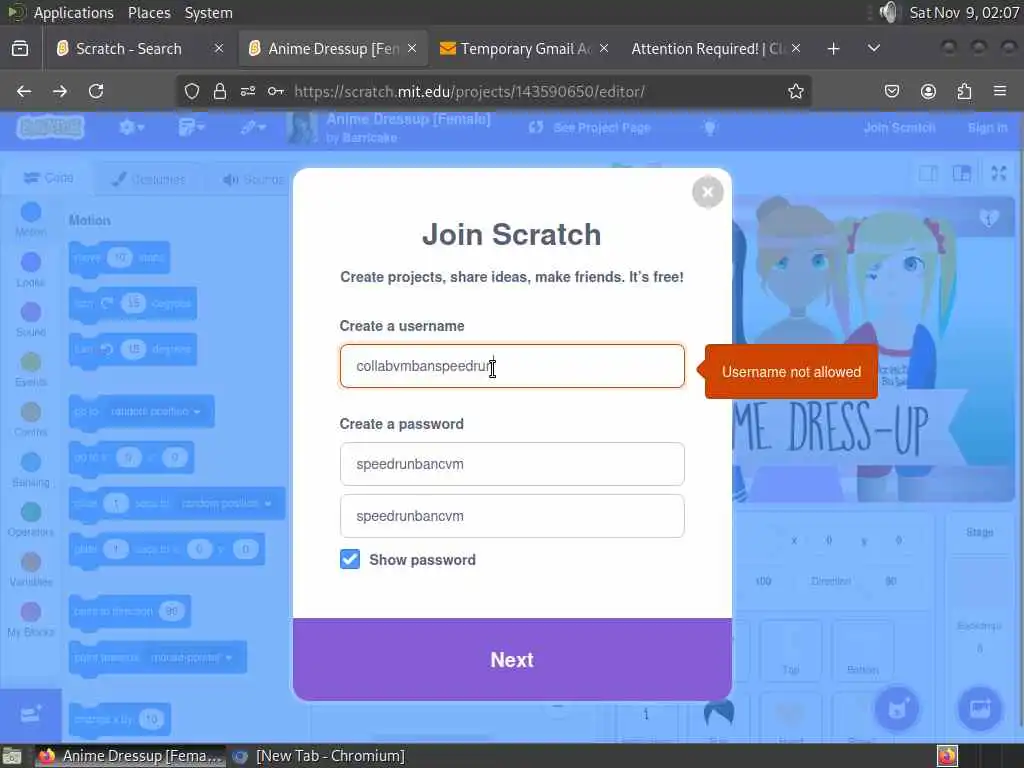Select Anime Dressup taskbar window

click(x=130, y=756)
